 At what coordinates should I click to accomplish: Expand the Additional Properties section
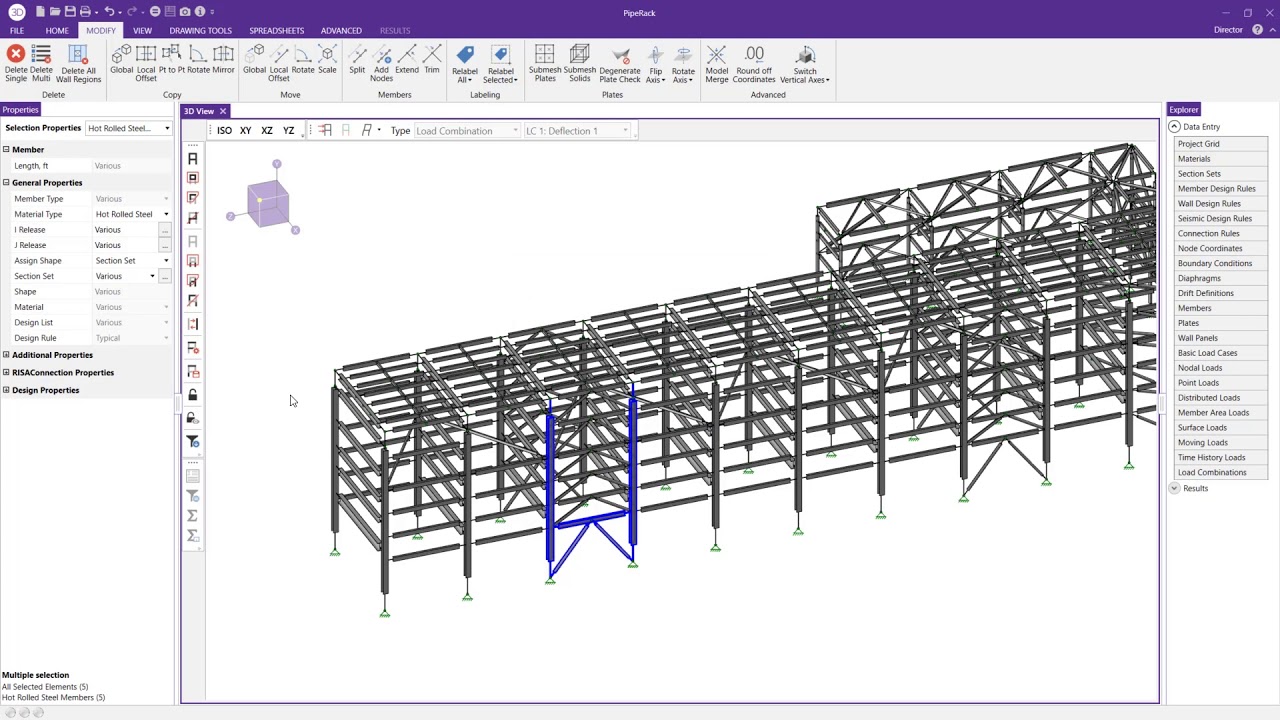[6, 355]
